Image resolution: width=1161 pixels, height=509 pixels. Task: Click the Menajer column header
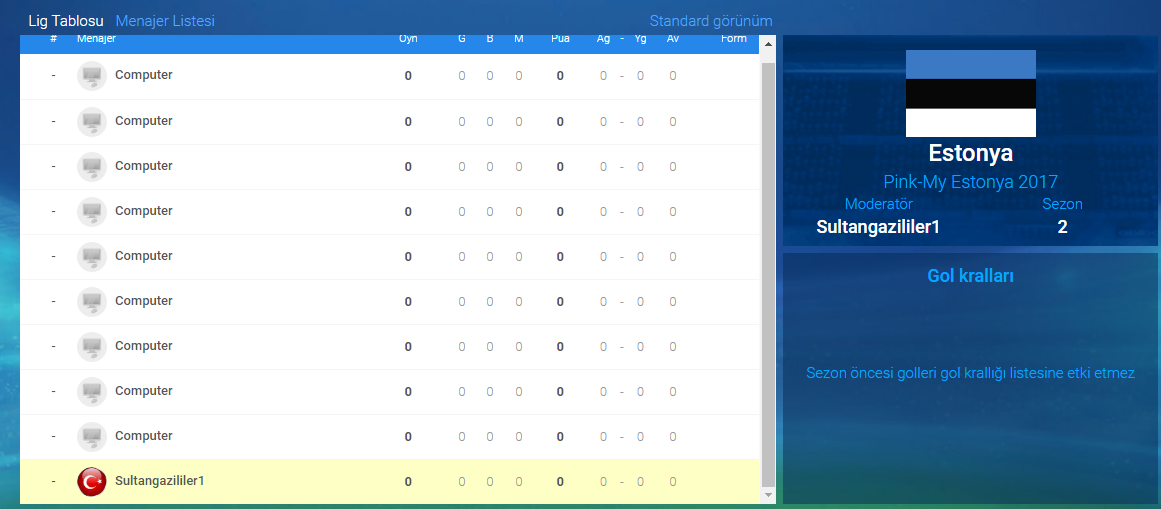point(97,39)
